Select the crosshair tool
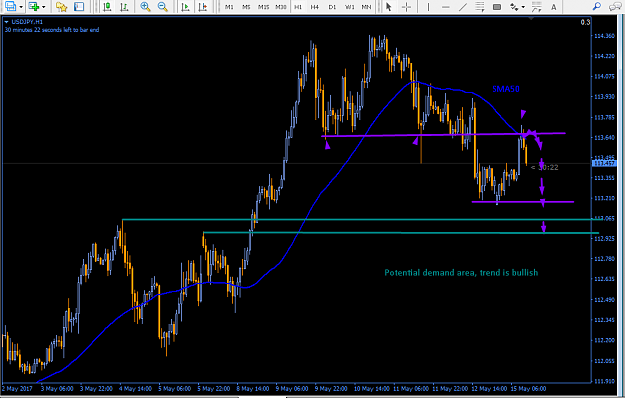Screen dimensions: 625x398 click(x=406, y=6)
